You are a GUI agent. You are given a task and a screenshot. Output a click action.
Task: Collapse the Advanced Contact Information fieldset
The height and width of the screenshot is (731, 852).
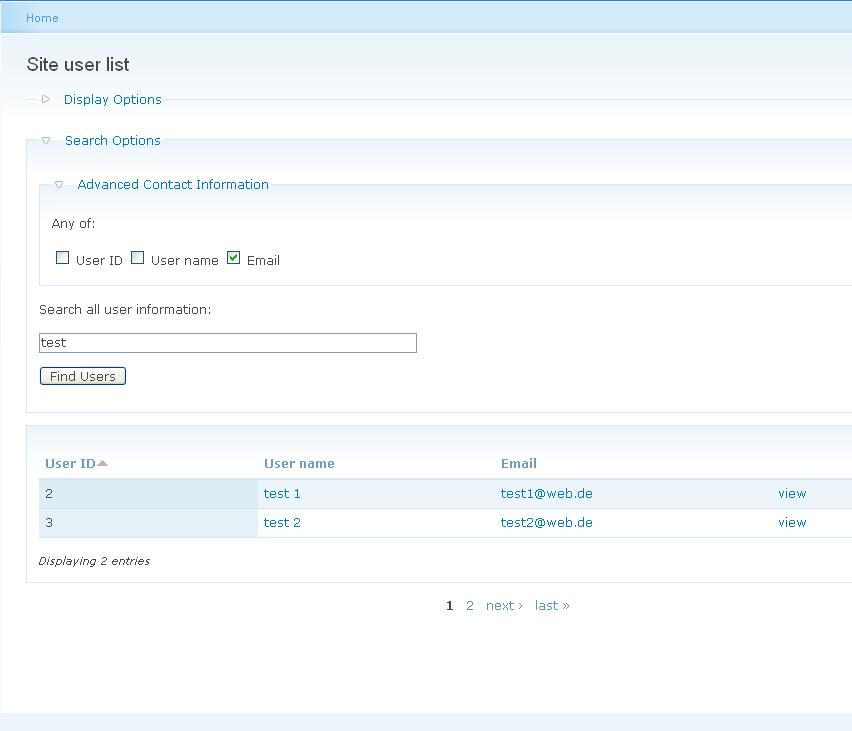(172, 184)
